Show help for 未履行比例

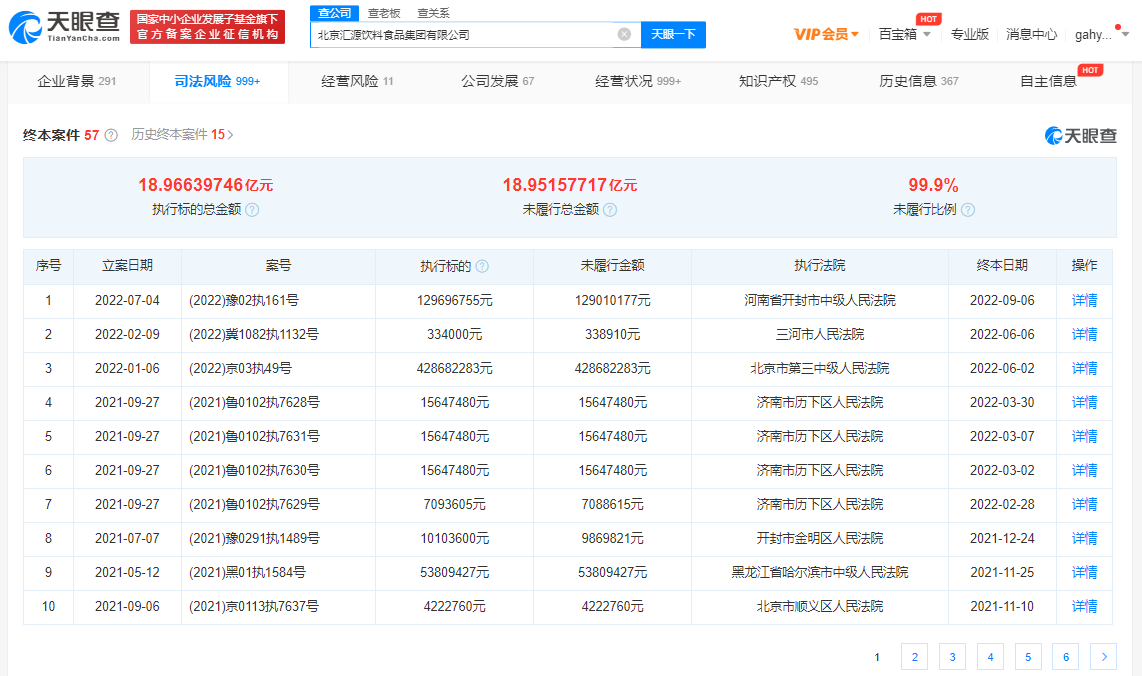click(968, 210)
